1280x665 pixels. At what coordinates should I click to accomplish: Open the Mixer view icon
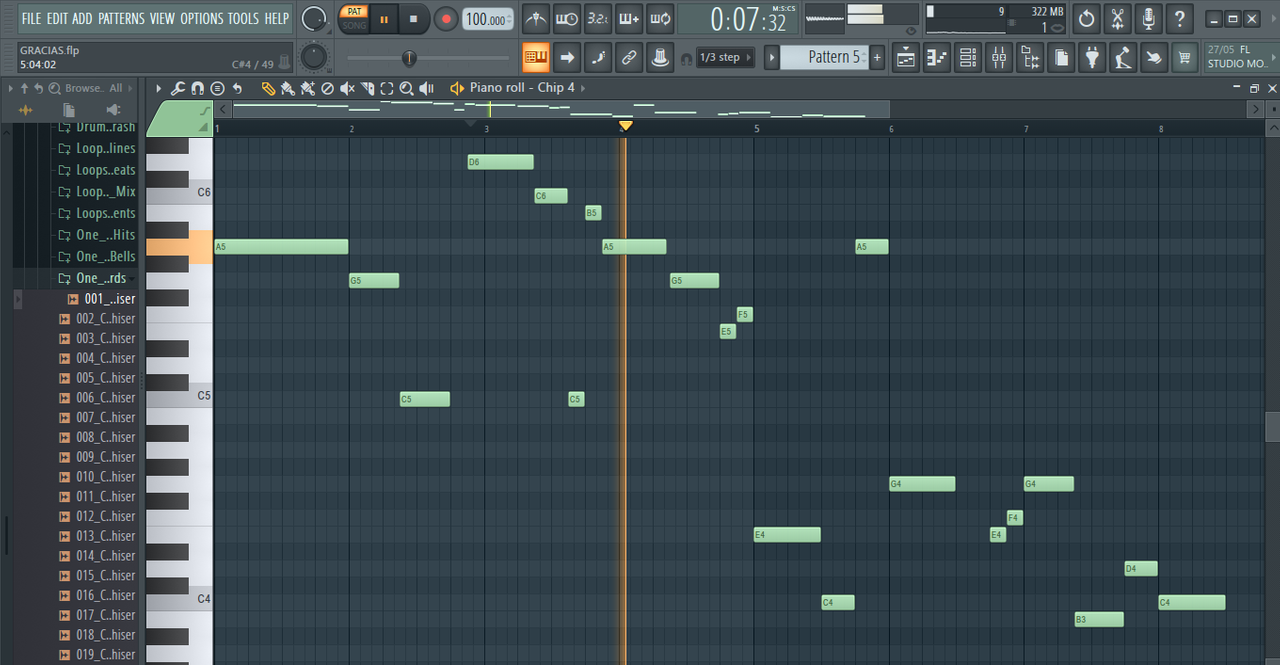pyautogui.click(x=999, y=57)
